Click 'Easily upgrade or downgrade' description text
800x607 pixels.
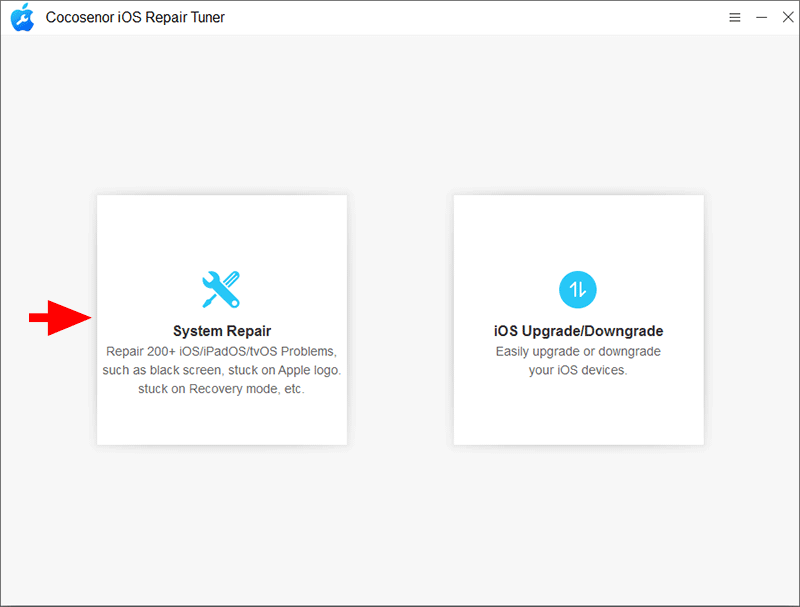coord(578,351)
